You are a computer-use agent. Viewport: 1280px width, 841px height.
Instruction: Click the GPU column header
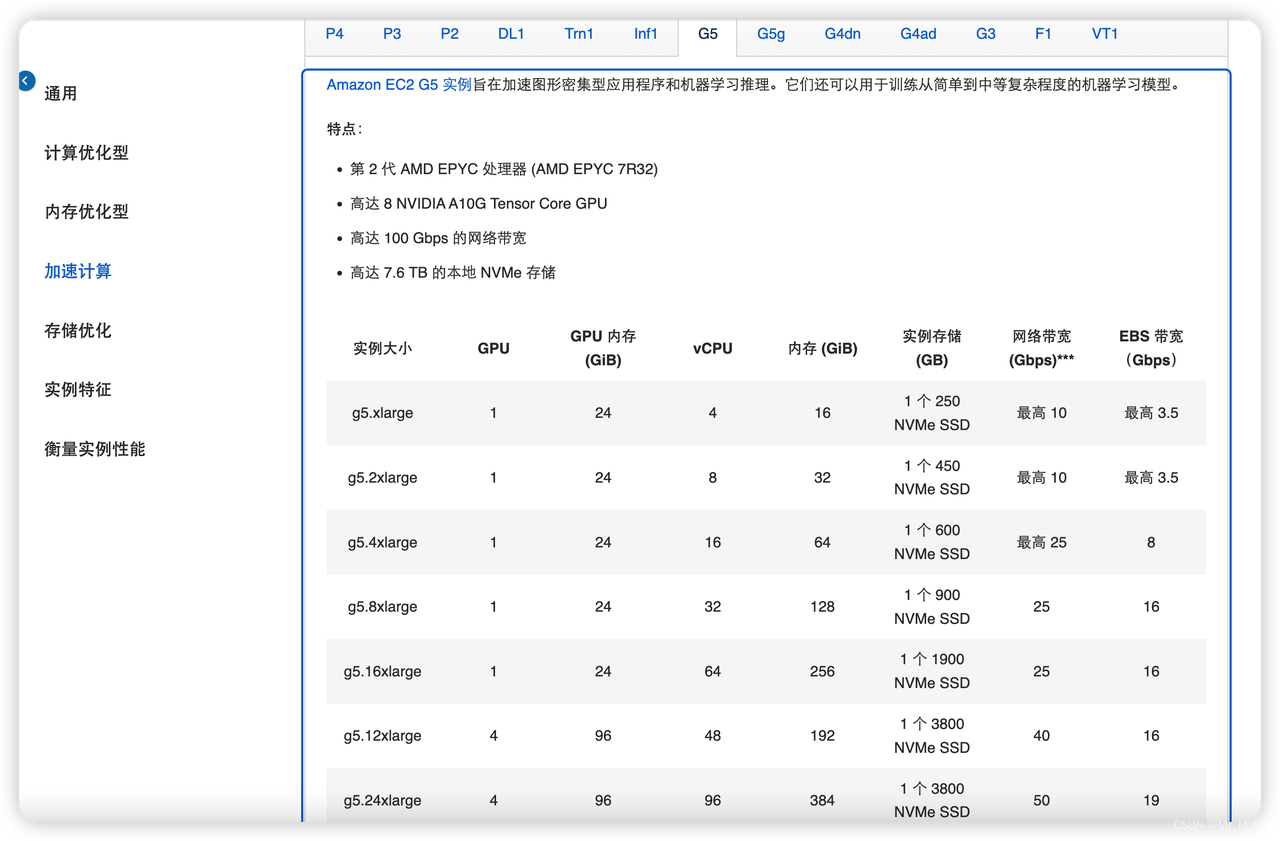pos(493,348)
